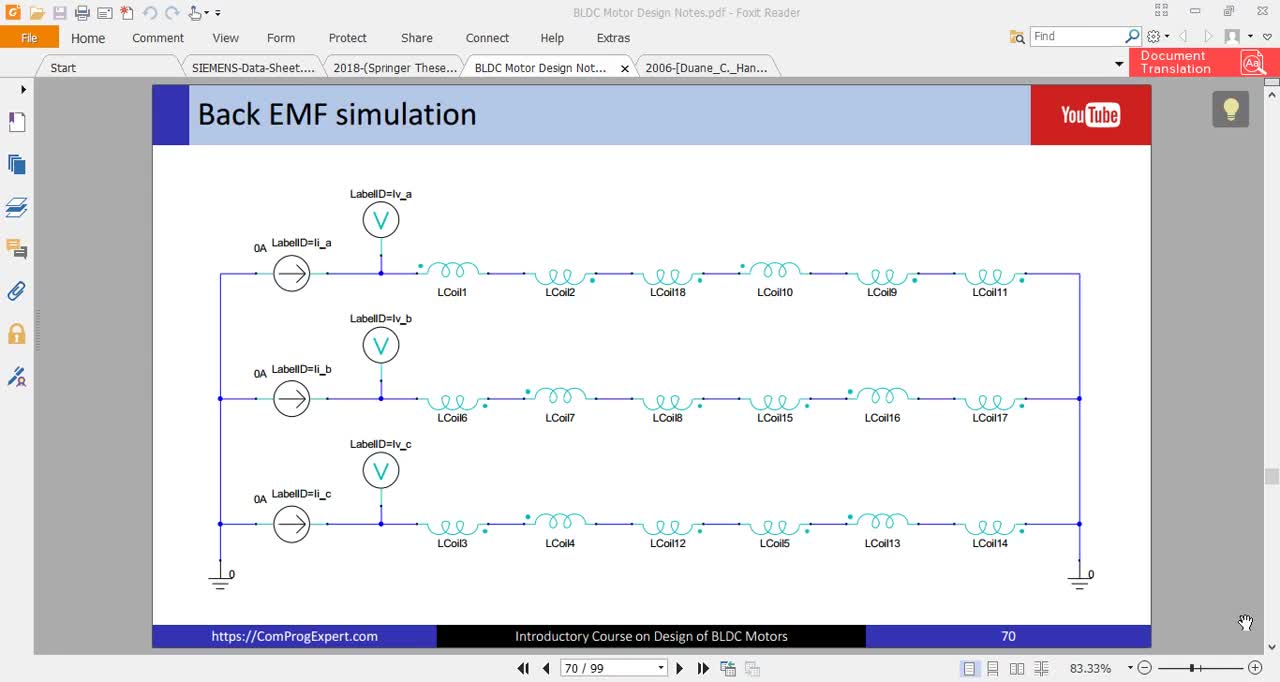Open the Bookmarks panel
Viewport: 1280px width, 682px height.
[x=16, y=122]
